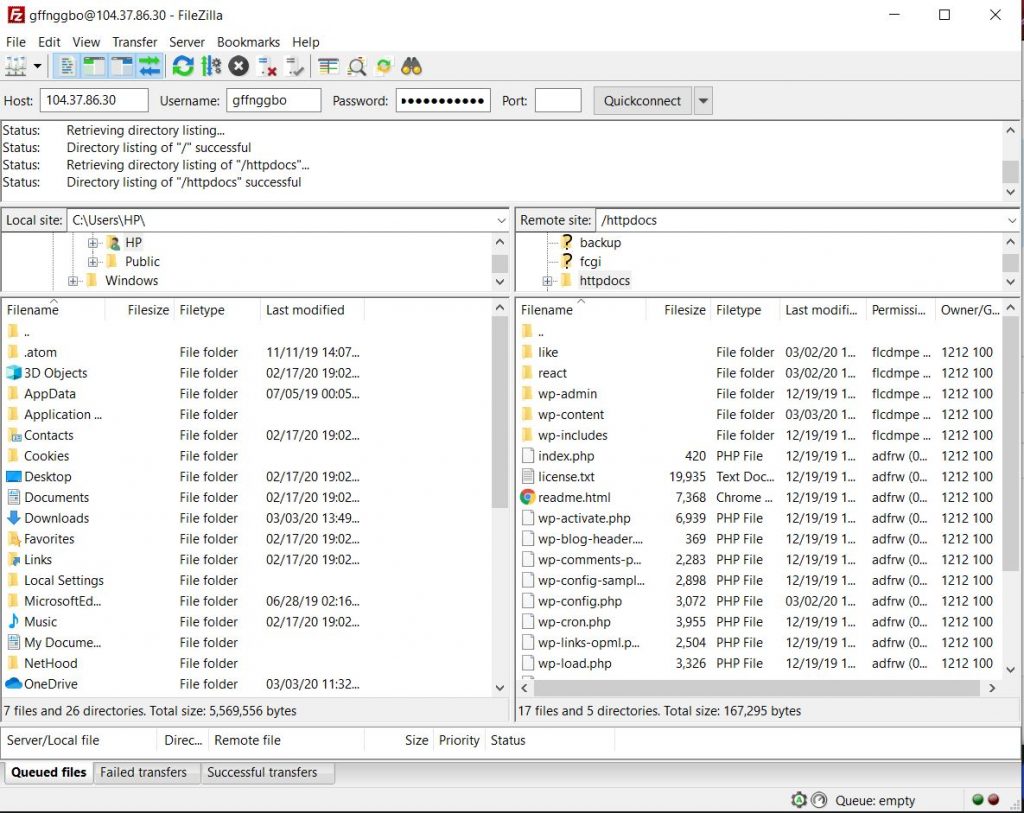Viewport: 1024px width, 813px height.
Task: Refresh file and folder lists
Action: click(183, 67)
